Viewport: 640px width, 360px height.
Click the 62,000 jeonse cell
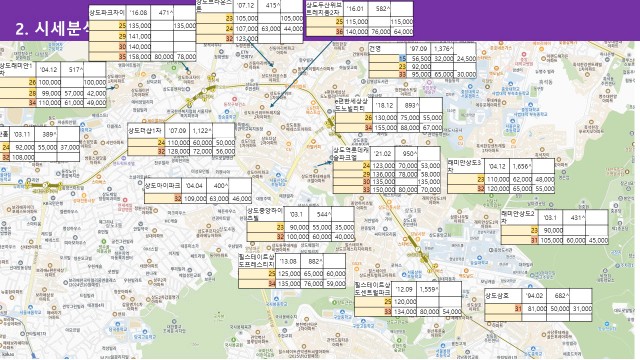[521, 179]
